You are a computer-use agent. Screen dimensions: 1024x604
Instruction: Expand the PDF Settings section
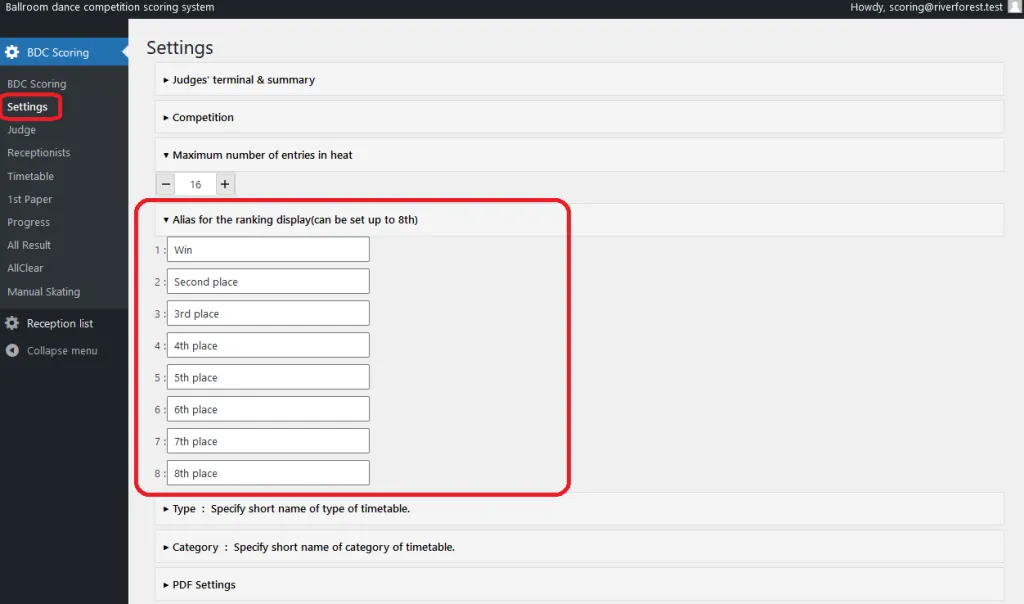pos(203,584)
